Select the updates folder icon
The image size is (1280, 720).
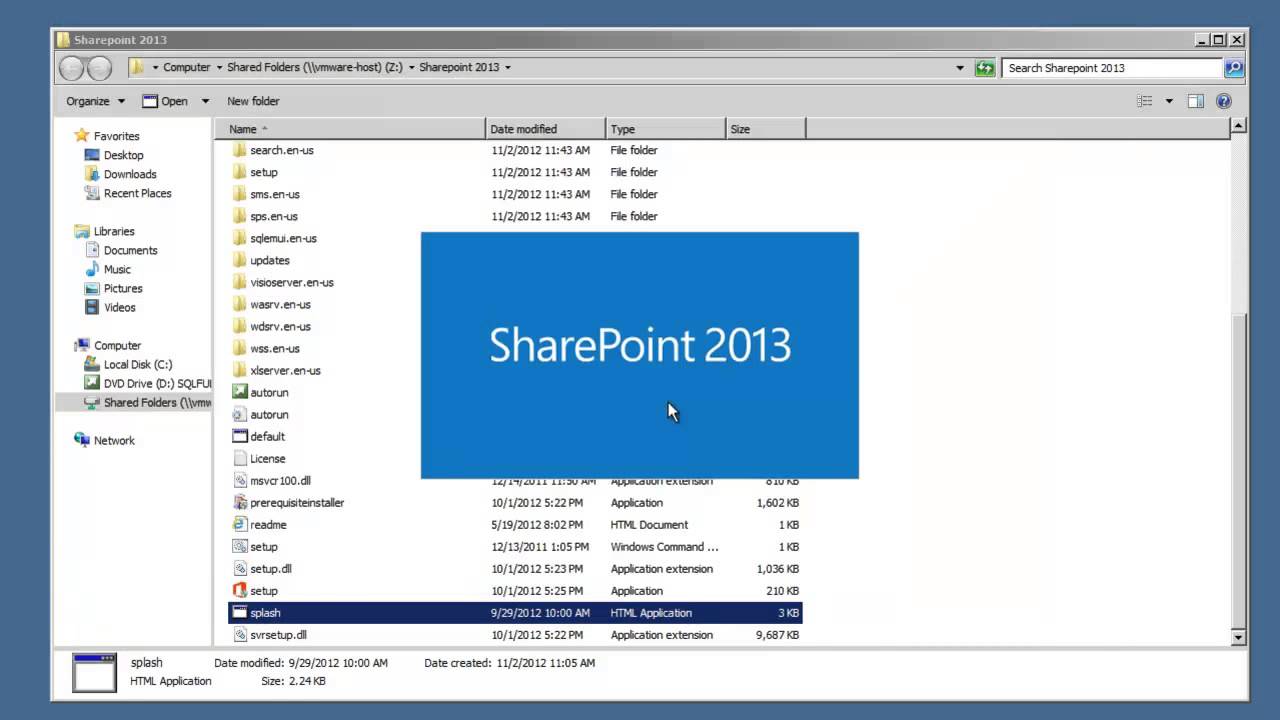(239, 260)
